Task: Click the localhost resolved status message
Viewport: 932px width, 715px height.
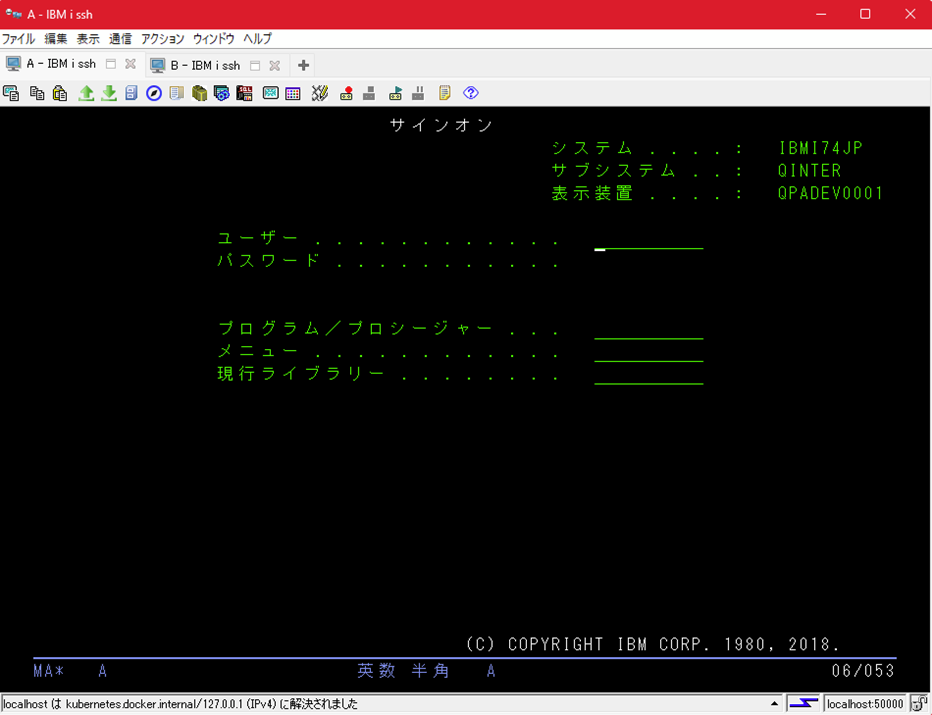Action: point(181,704)
